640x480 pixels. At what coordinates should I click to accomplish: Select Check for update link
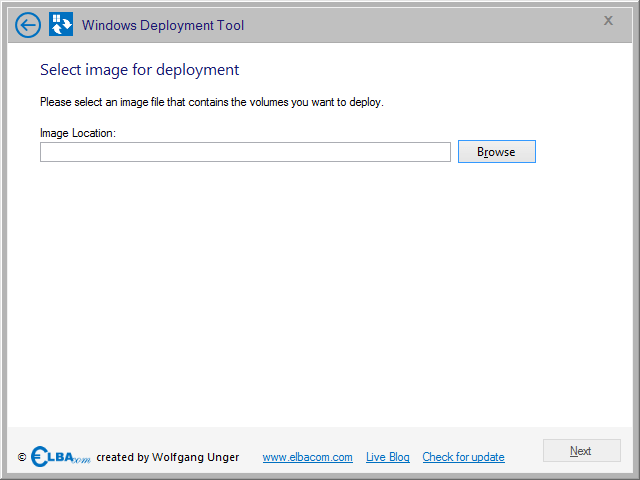pos(463,457)
